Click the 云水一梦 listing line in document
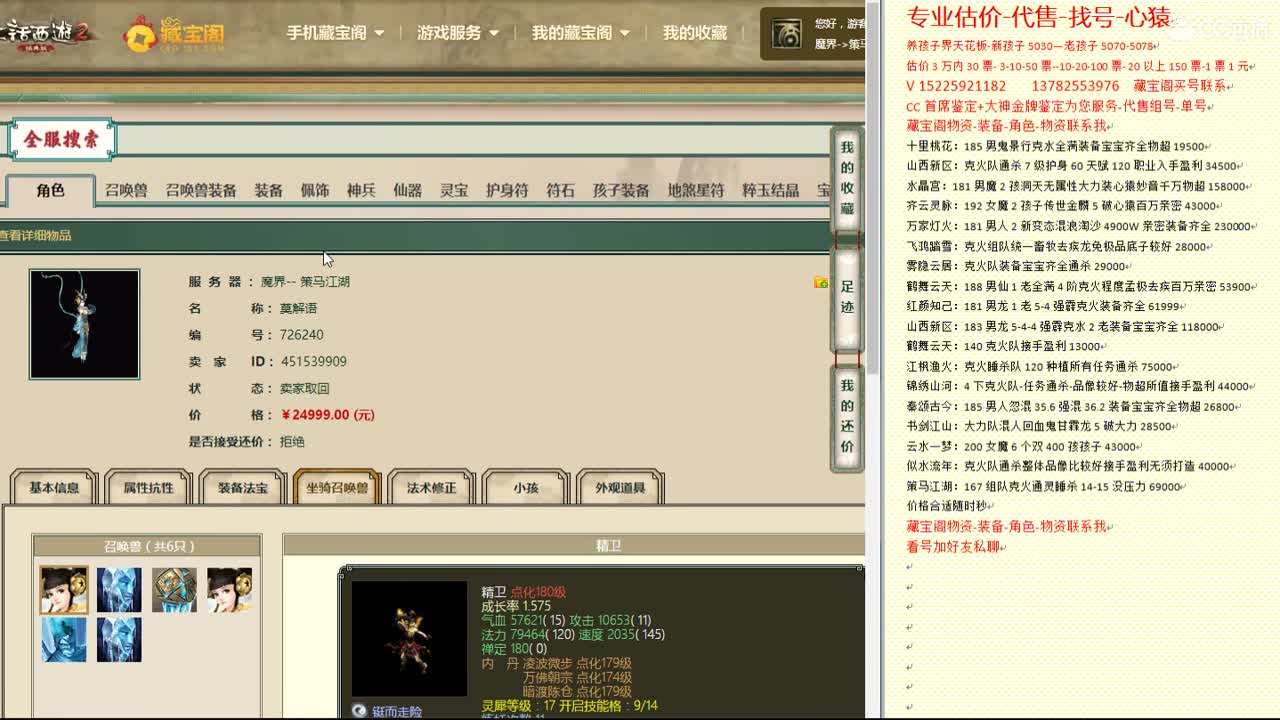 coord(1024,447)
